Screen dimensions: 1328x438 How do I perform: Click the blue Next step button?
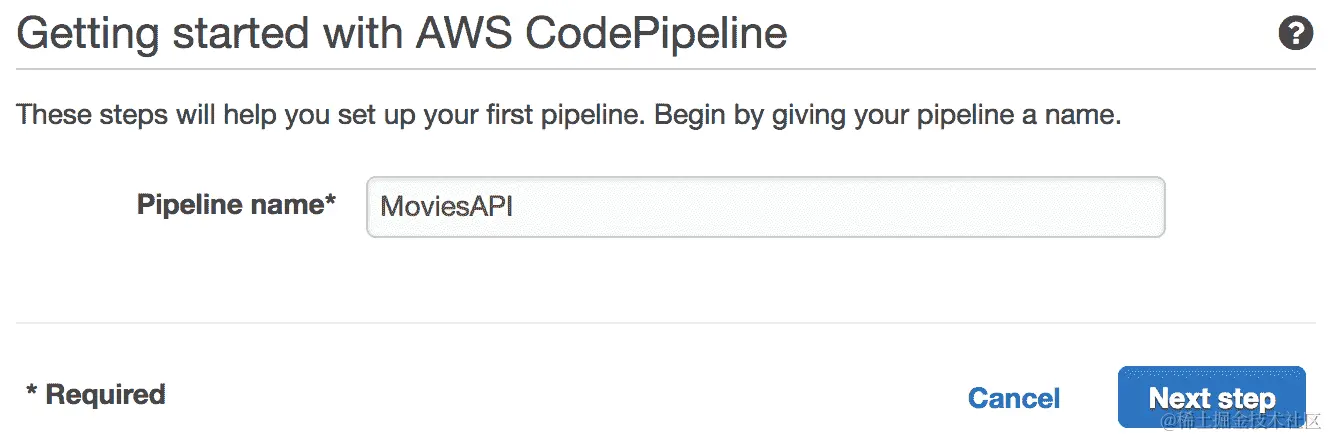pyautogui.click(x=1211, y=398)
